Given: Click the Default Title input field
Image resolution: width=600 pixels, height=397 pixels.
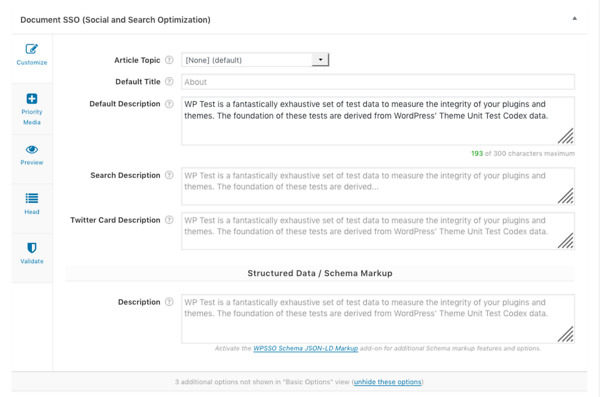Looking at the screenshot, I should (378, 82).
